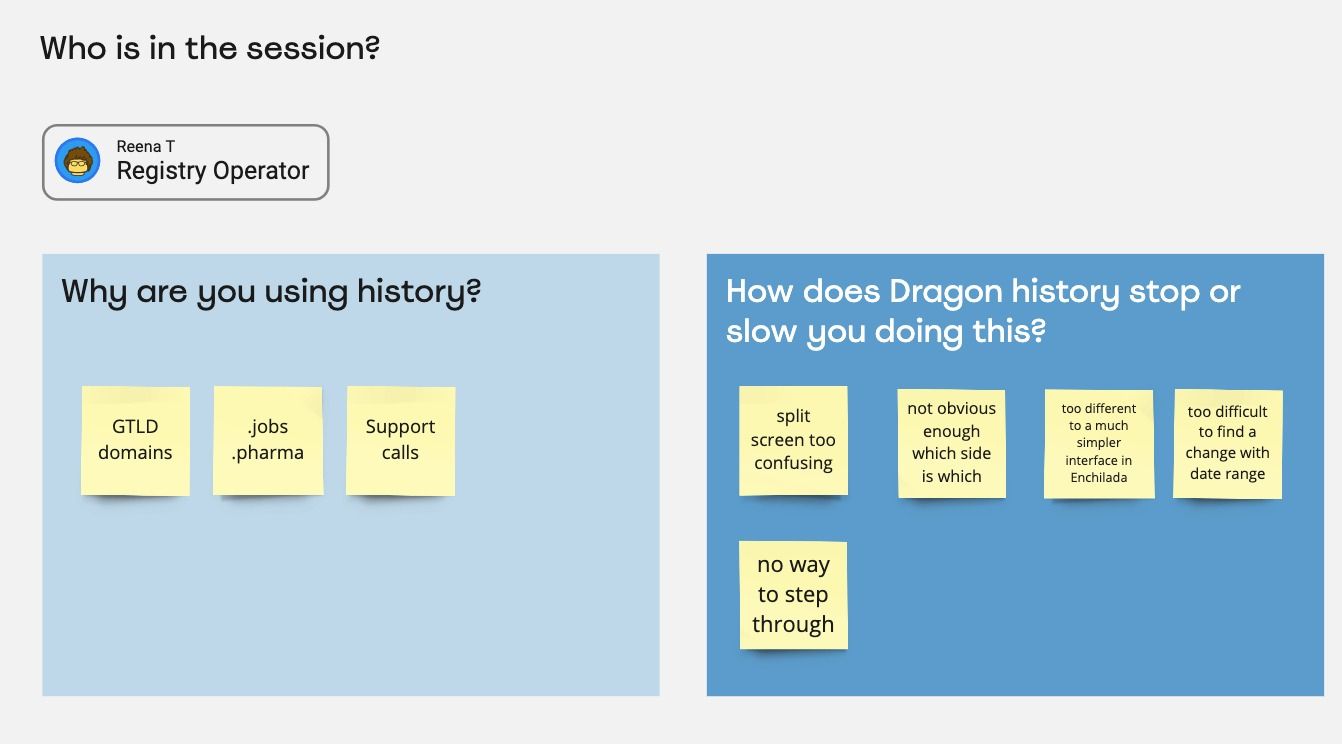The image size is (1342, 744).
Task: Click the 'Registry Operator' role text
Action: pos(213,171)
